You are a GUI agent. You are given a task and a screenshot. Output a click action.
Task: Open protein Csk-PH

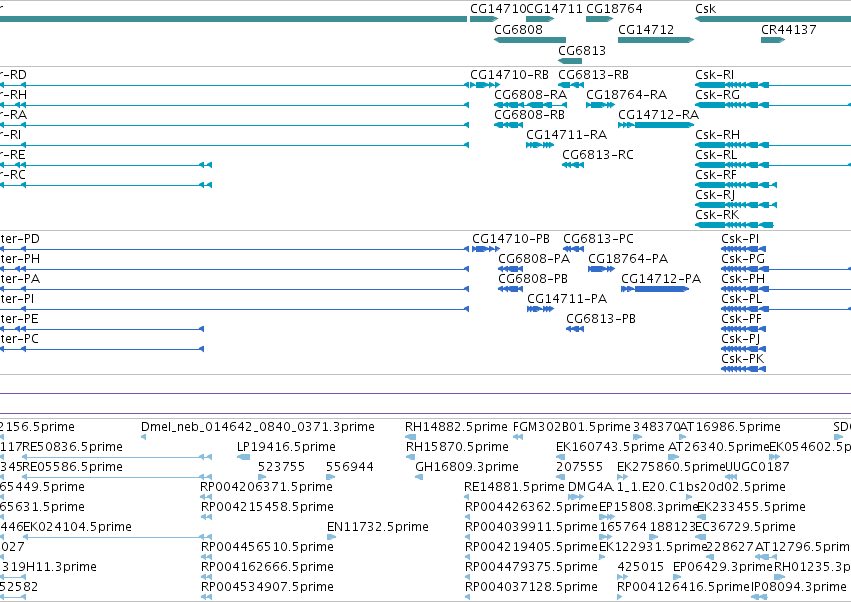click(743, 280)
